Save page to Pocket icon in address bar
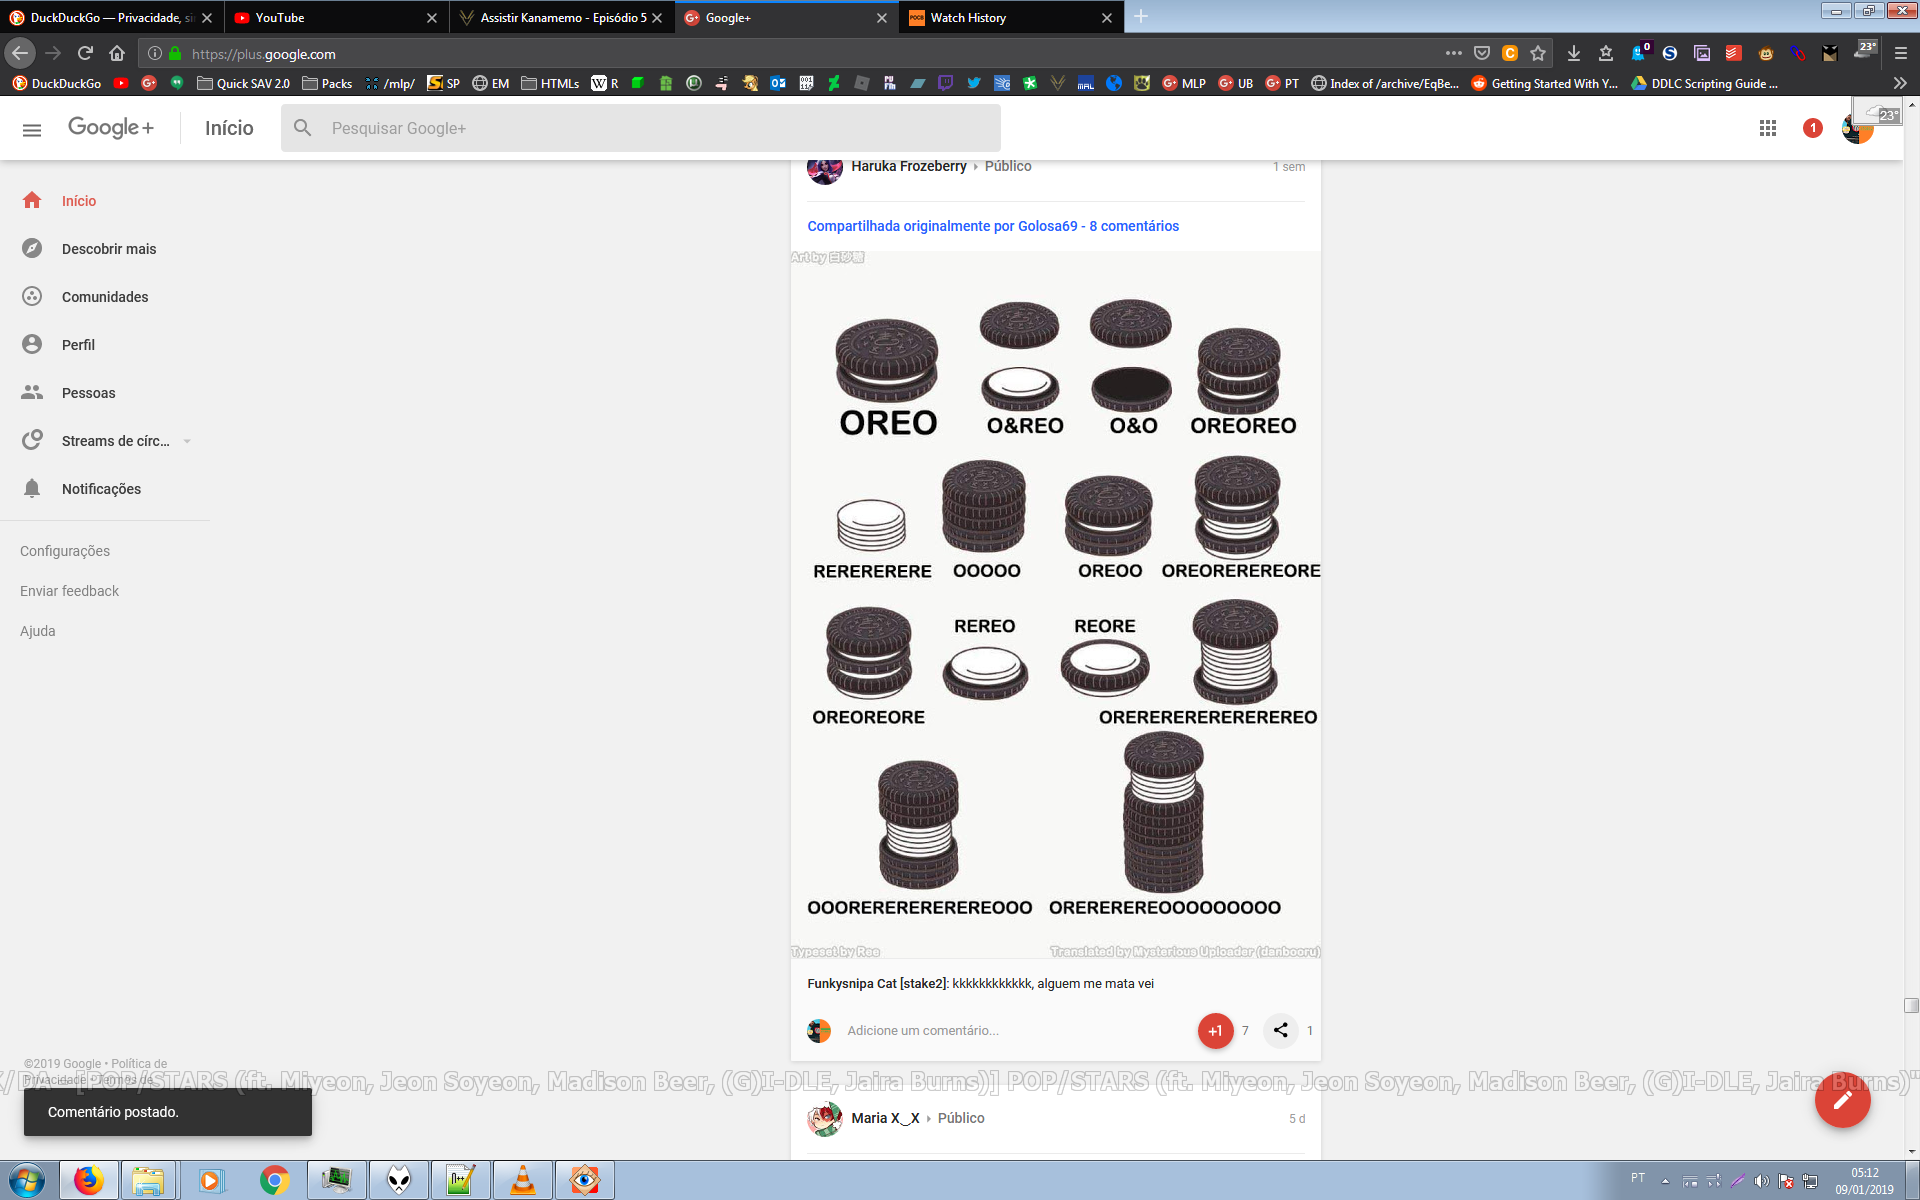Image resolution: width=1920 pixels, height=1200 pixels. click(1482, 53)
